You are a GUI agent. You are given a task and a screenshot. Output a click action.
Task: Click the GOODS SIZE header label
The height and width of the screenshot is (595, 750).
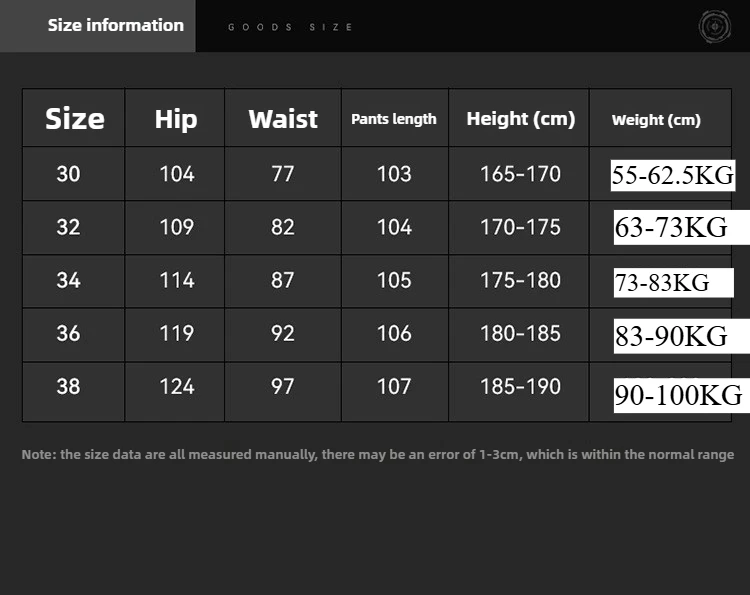pos(290,27)
